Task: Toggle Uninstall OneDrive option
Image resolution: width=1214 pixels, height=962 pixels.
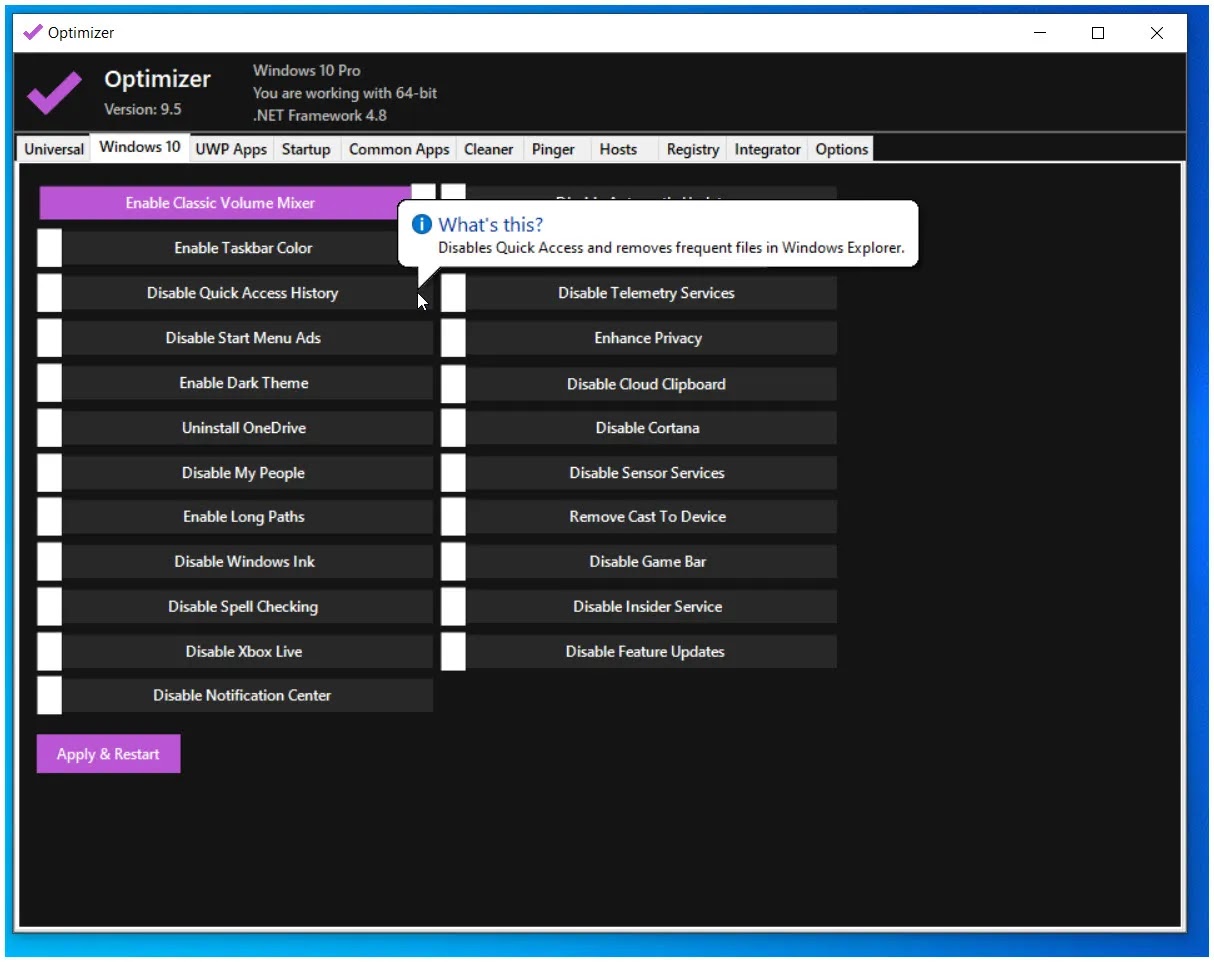Action: 235,428
